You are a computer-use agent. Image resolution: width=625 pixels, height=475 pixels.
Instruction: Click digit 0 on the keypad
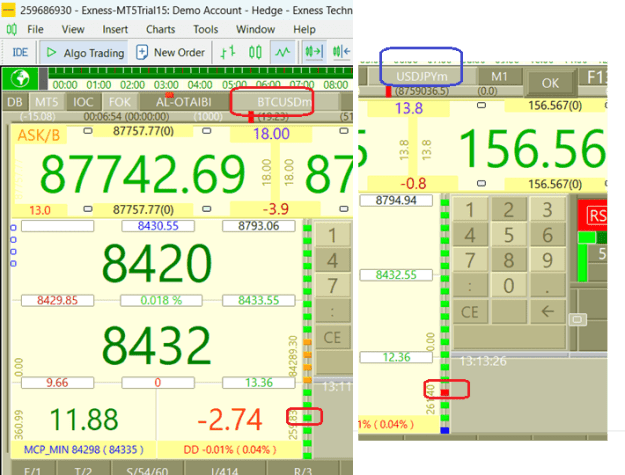[508, 286]
